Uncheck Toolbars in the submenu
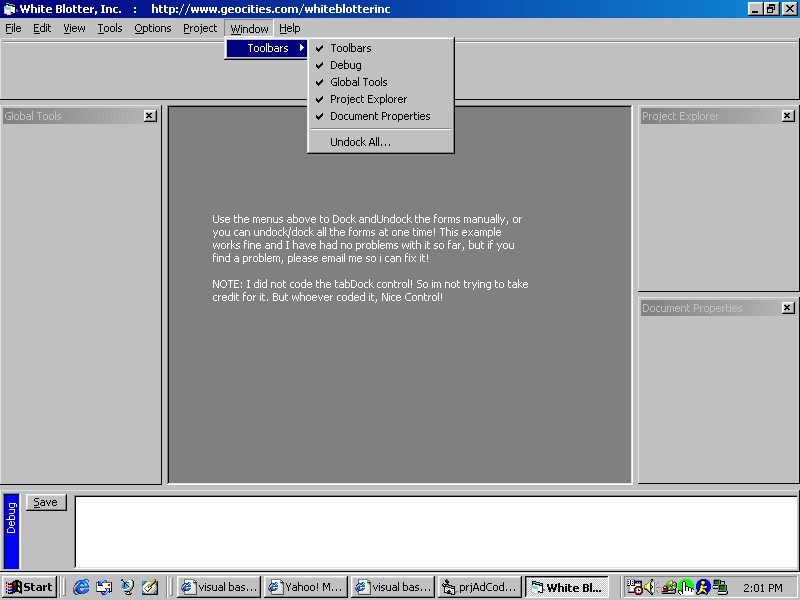The width and height of the screenshot is (800, 600). point(351,48)
